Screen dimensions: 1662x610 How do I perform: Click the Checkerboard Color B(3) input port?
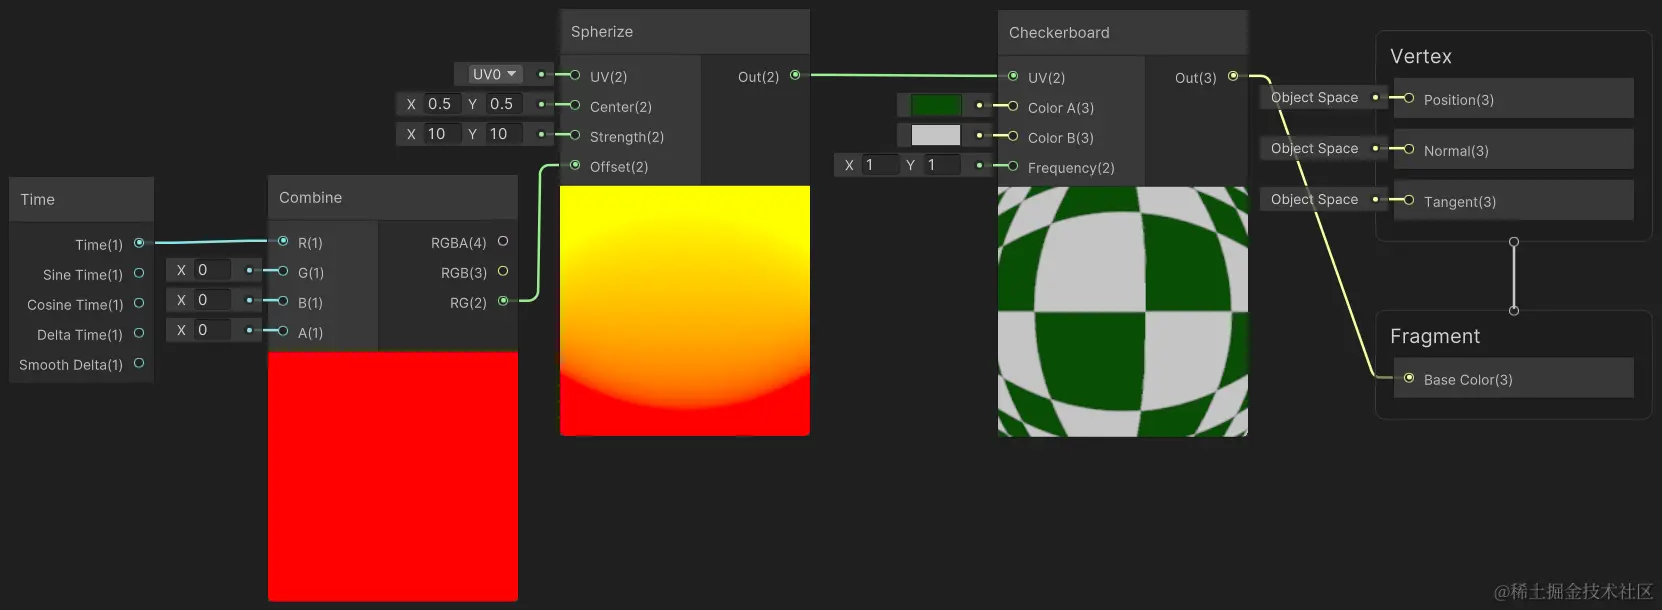click(x=1013, y=136)
